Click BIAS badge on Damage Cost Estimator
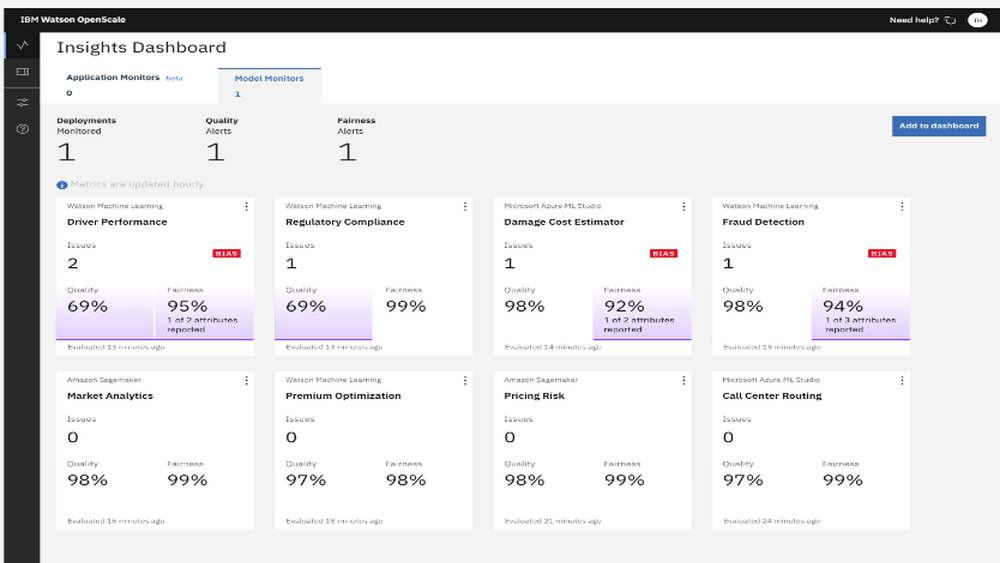Viewport: 1000px width, 563px height. click(663, 254)
